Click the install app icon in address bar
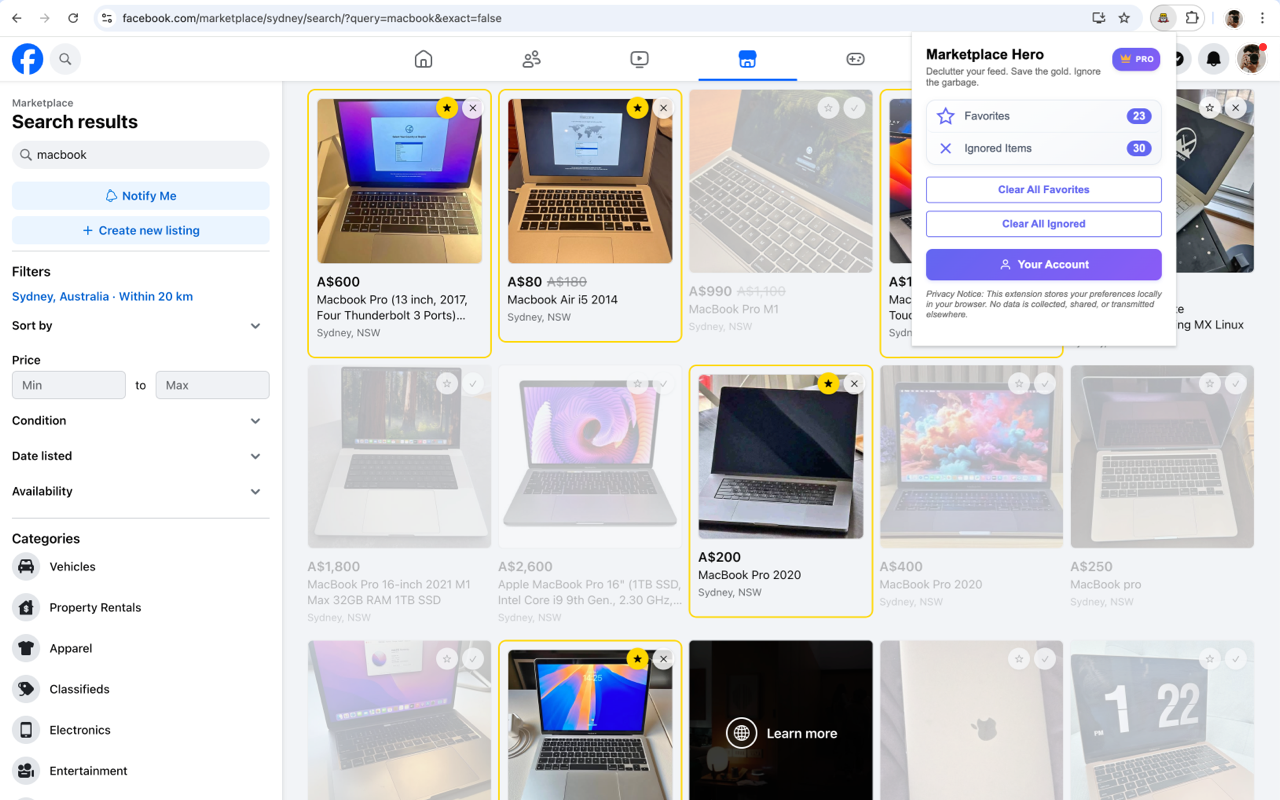This screenshot has height=800, width=1280. 1098,18
